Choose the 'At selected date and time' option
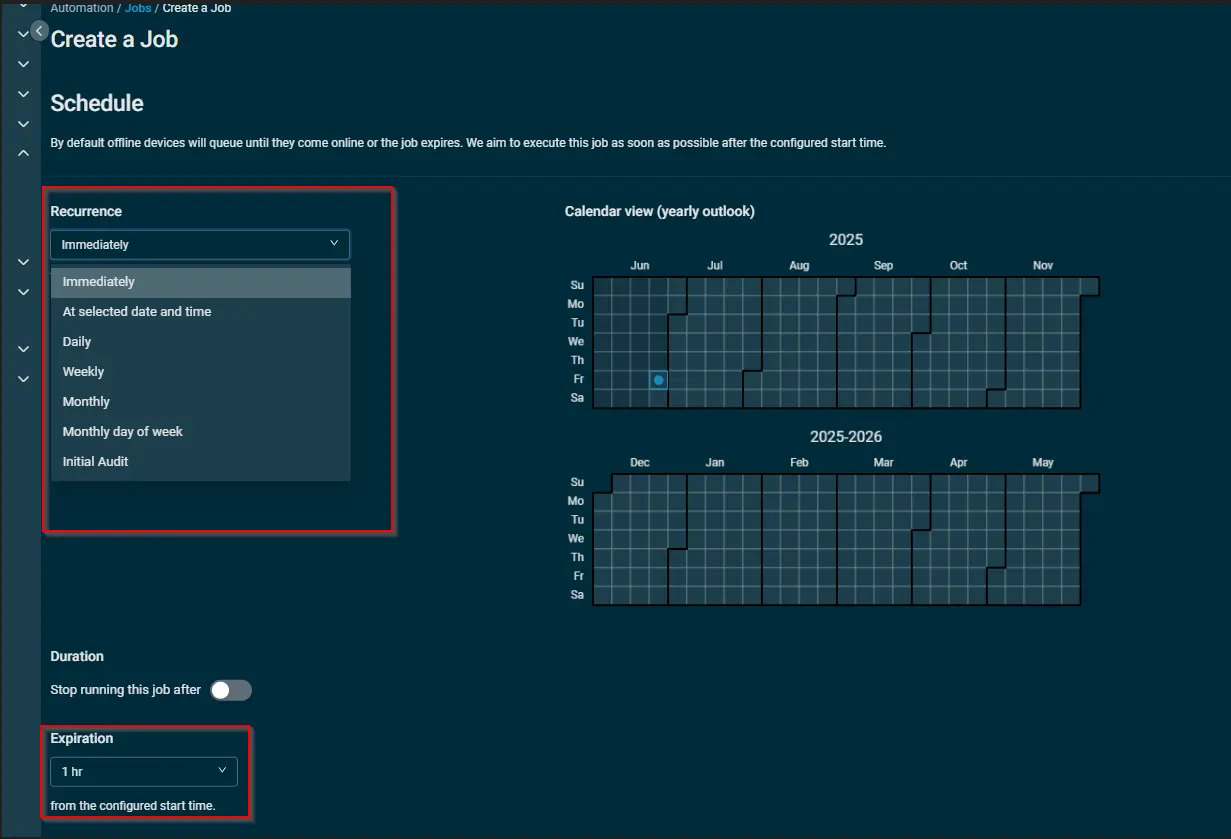Image resolution: width=1231 pixels, height=839 pixels. coord(200,312)
